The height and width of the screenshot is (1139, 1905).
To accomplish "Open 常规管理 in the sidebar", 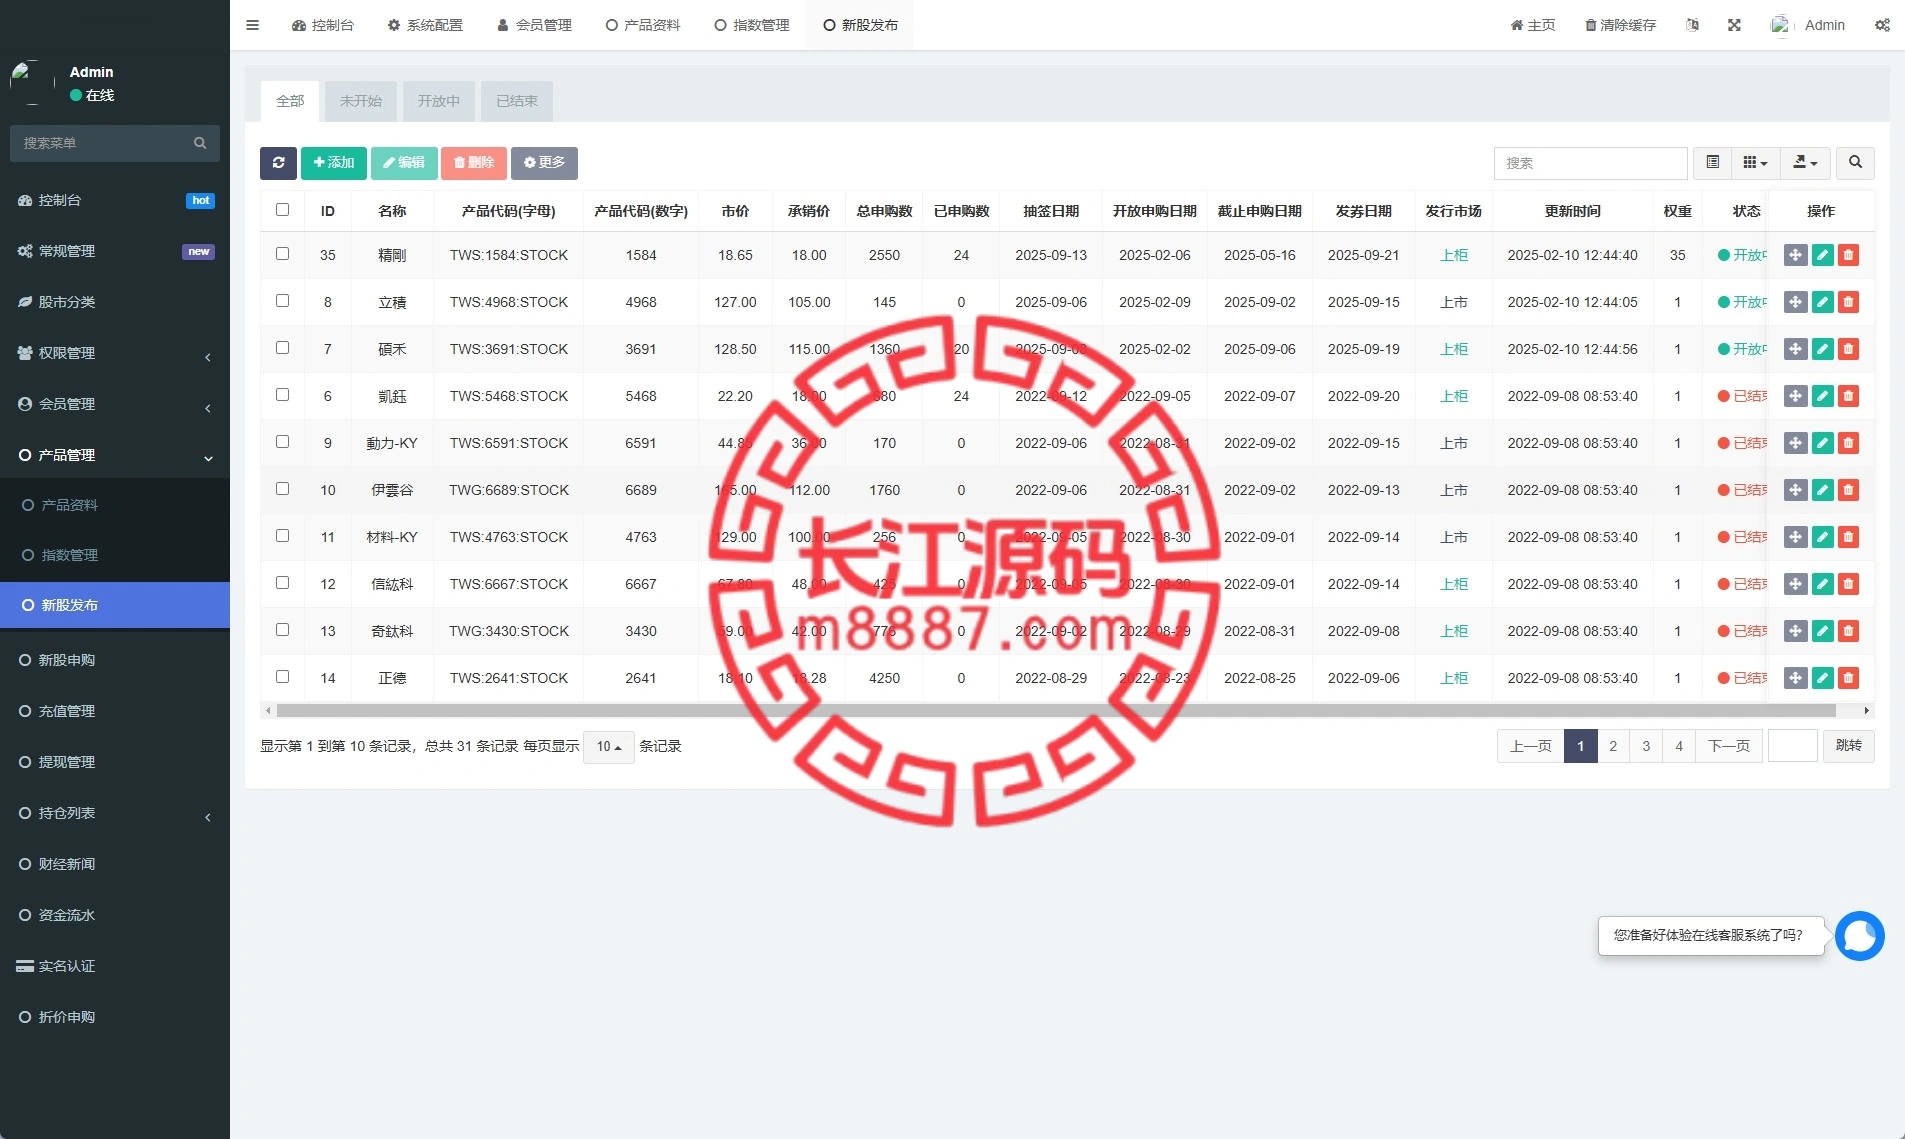I will [115, 251].
